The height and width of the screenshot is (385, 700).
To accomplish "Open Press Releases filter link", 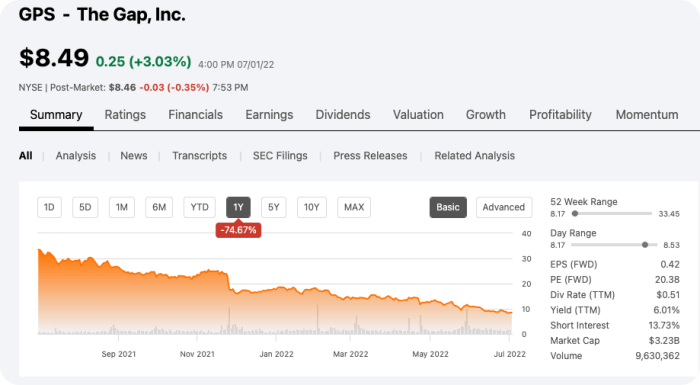I will 370,156.
